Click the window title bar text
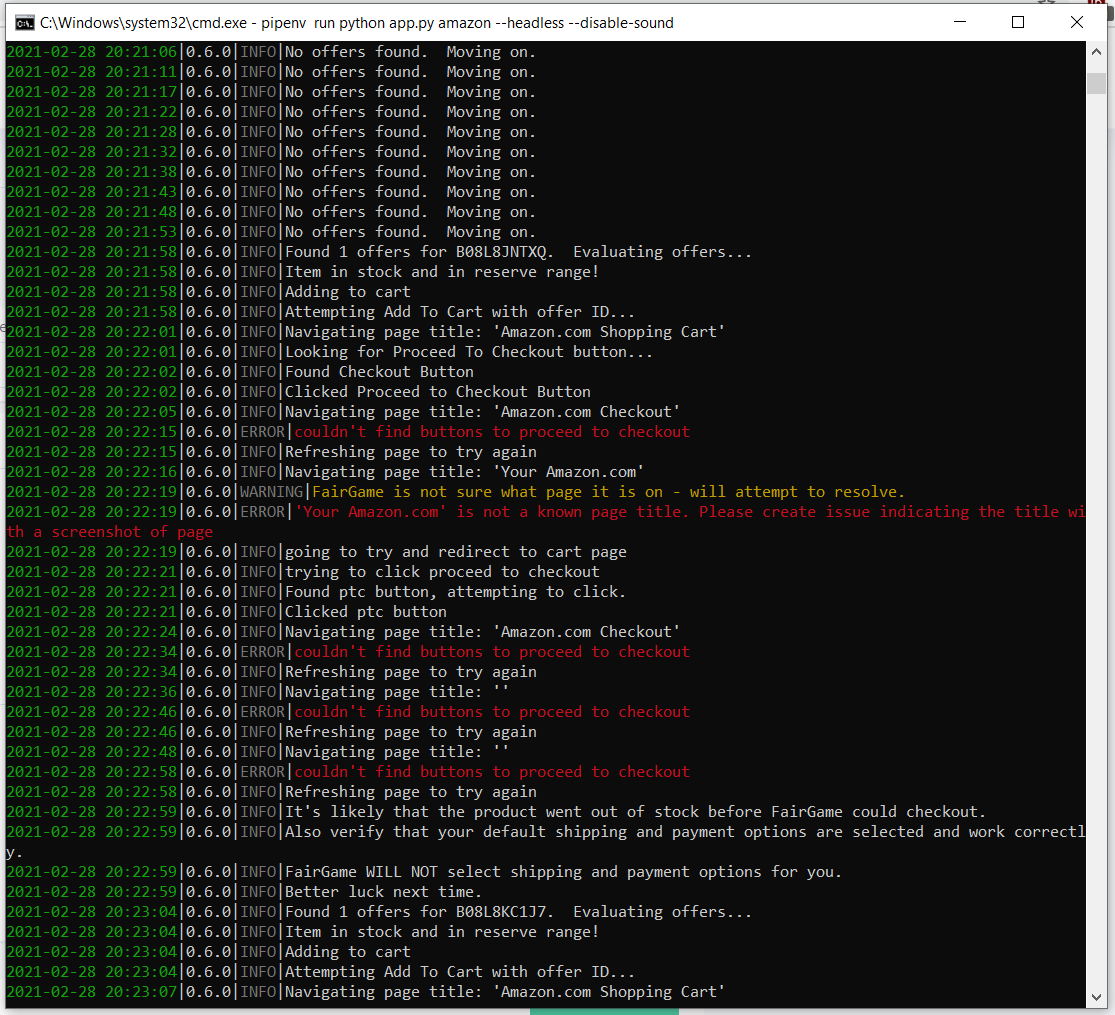This screenshot has width=1115, height=1015. [x=356, y=23]
